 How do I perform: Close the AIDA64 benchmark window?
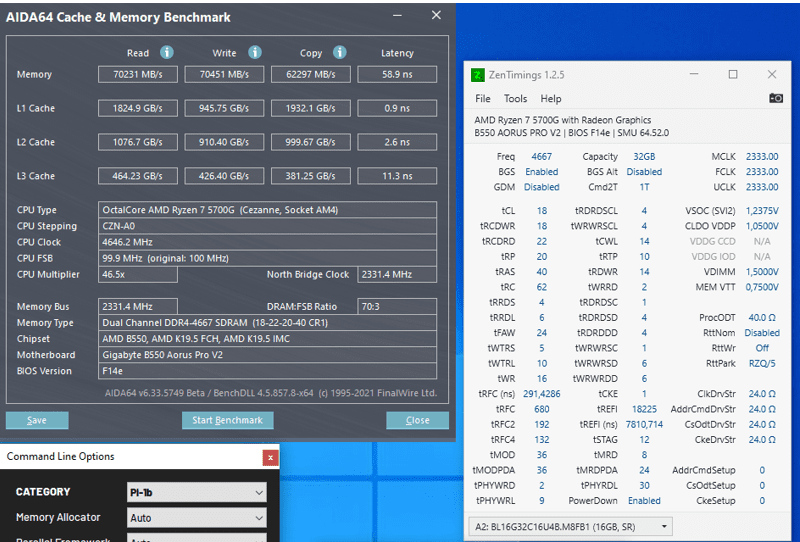[436, 15]
